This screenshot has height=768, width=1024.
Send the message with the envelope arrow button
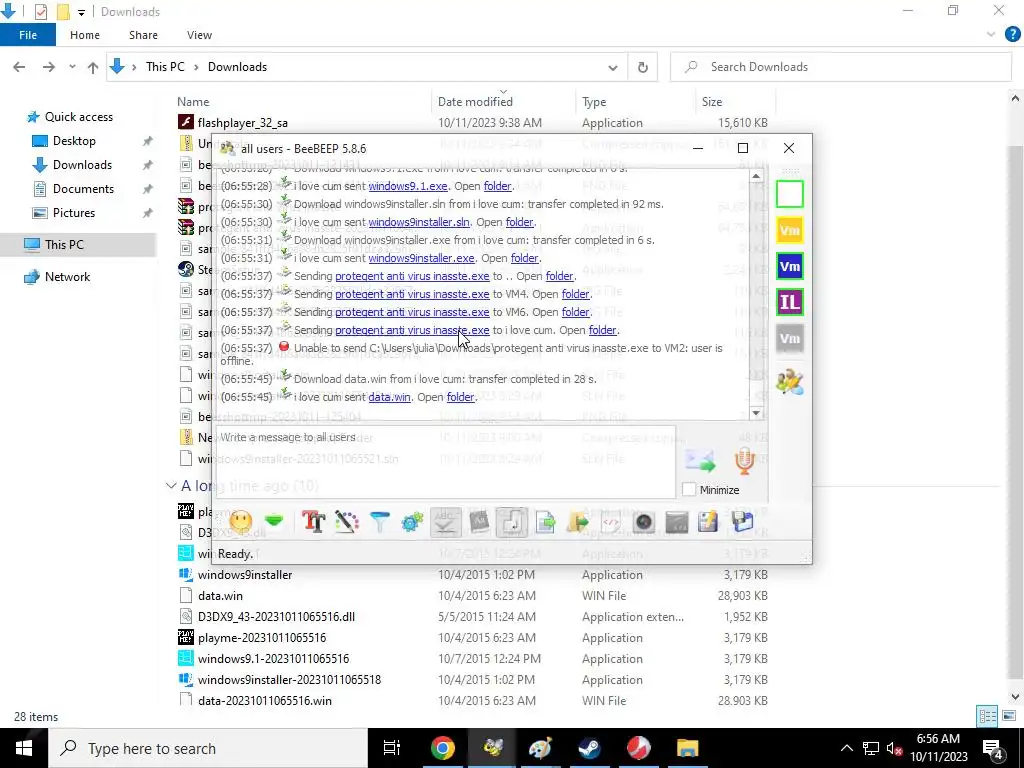pyautogui.click(x=701, y=461)
